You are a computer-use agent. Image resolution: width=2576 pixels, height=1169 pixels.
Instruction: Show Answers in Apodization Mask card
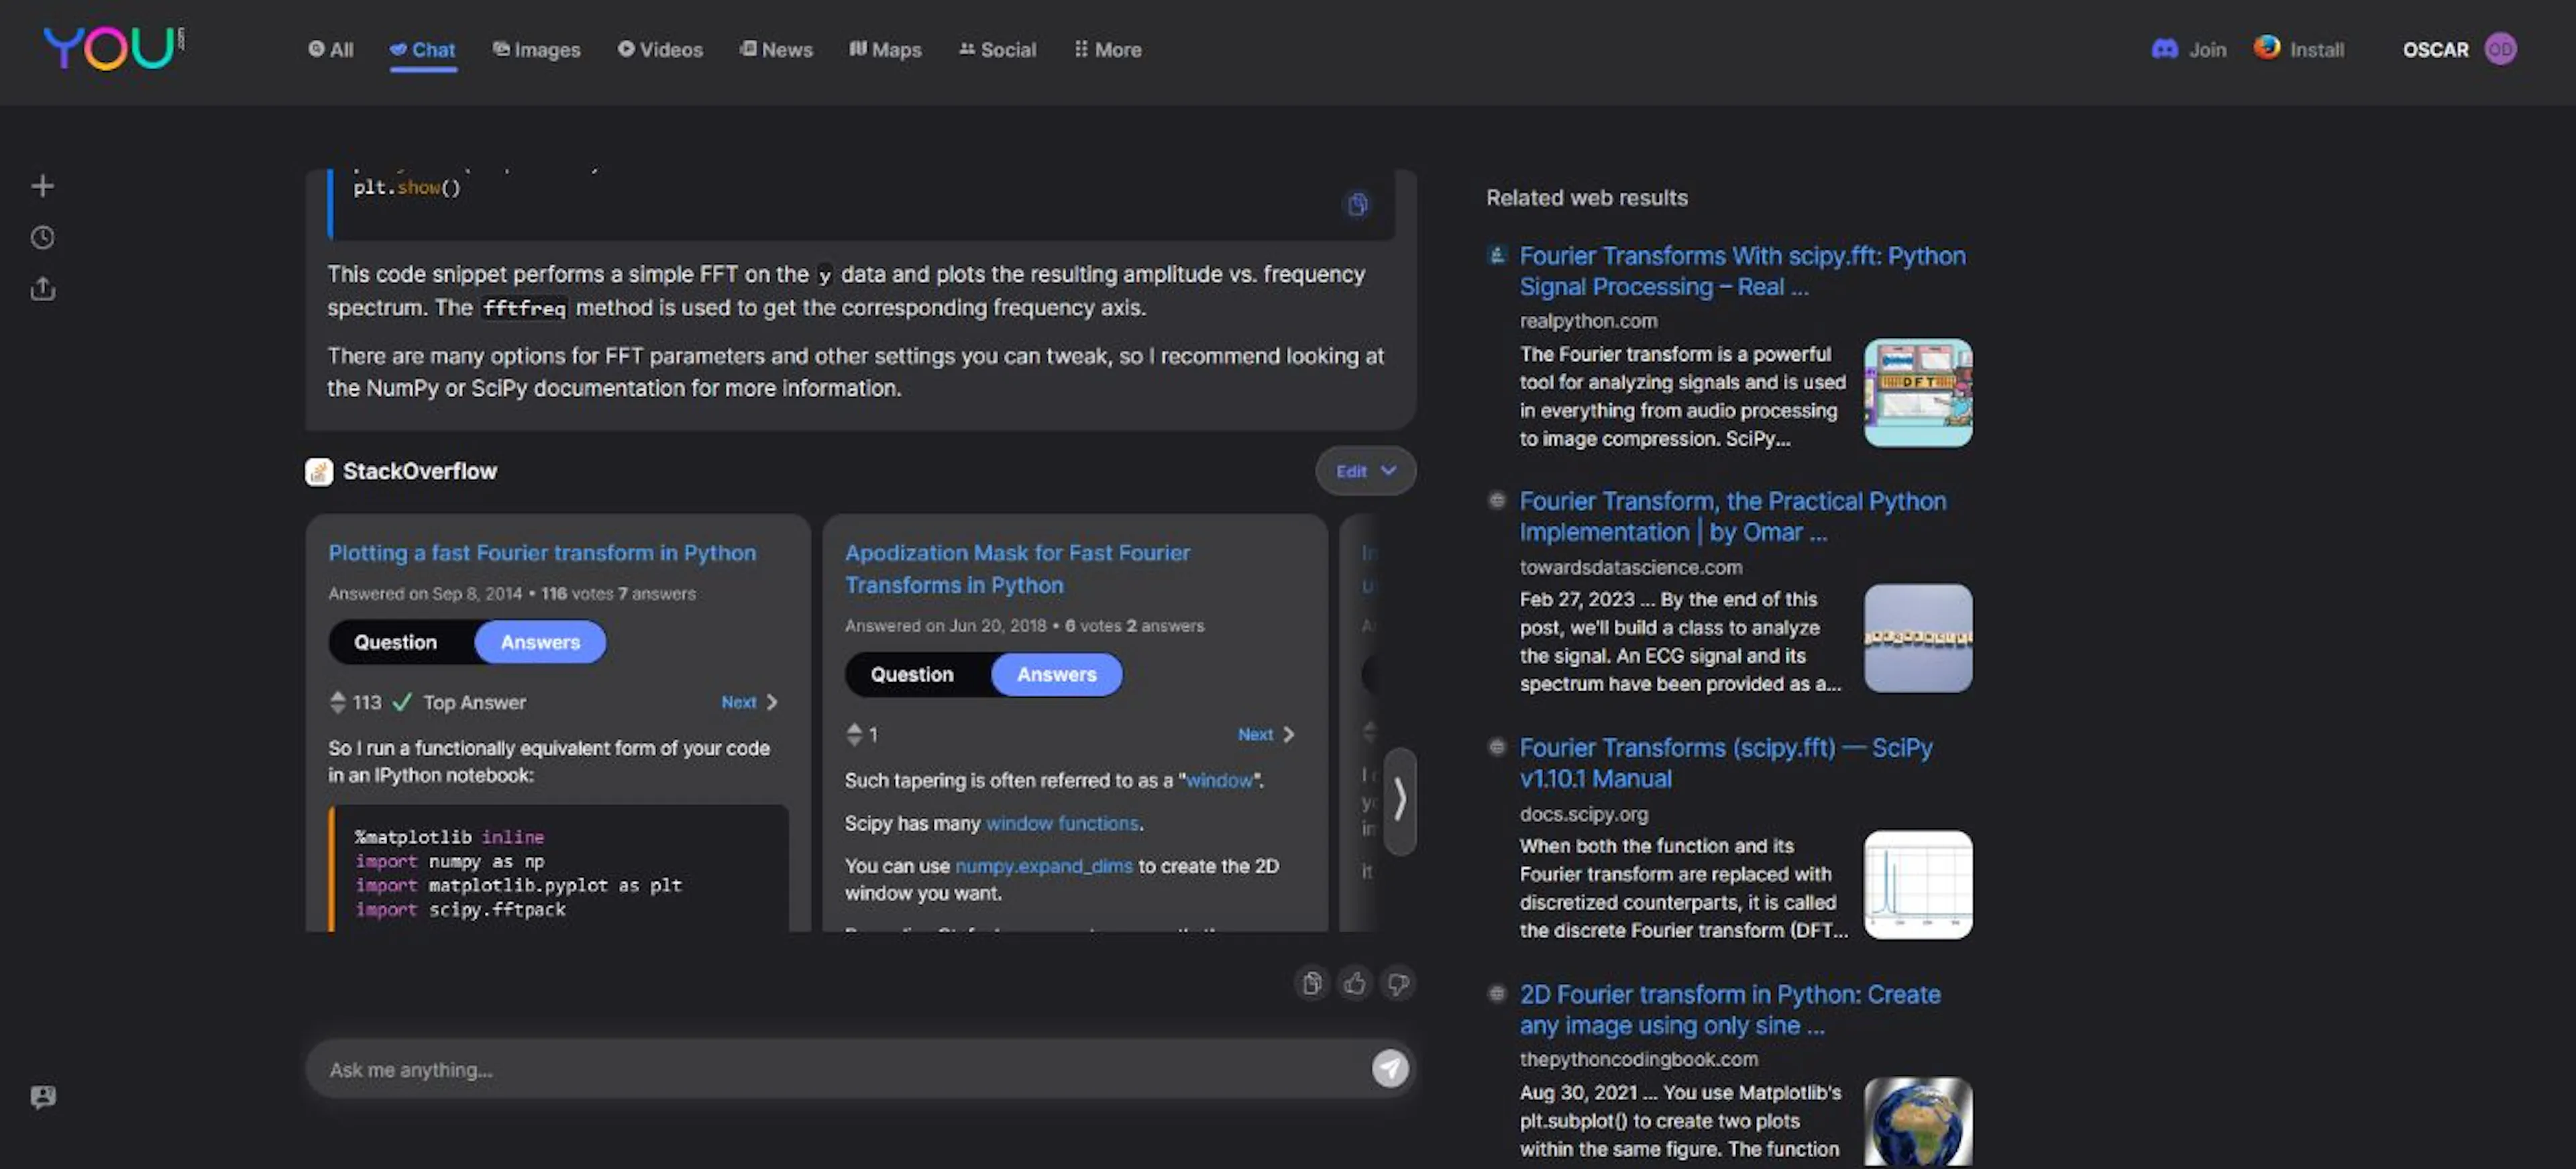(x=1057, y=674)
